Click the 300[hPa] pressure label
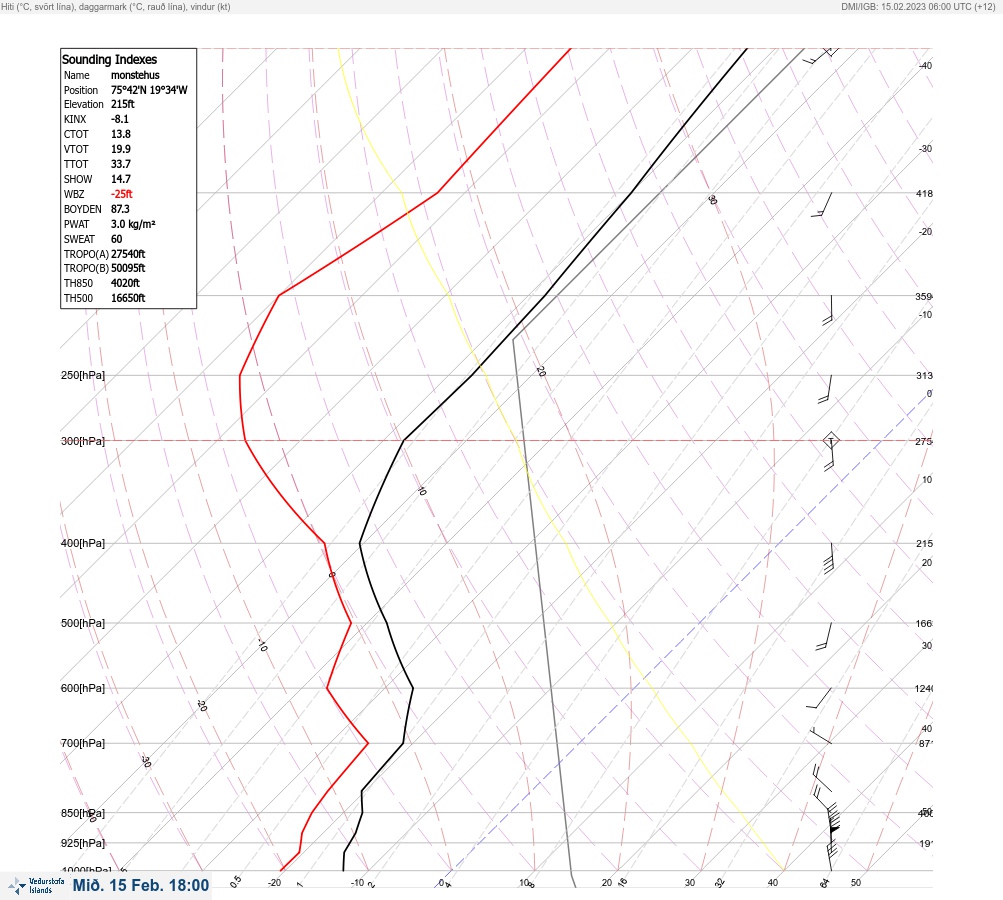This screenshot has width=1003, height=900. pos(83,441)
